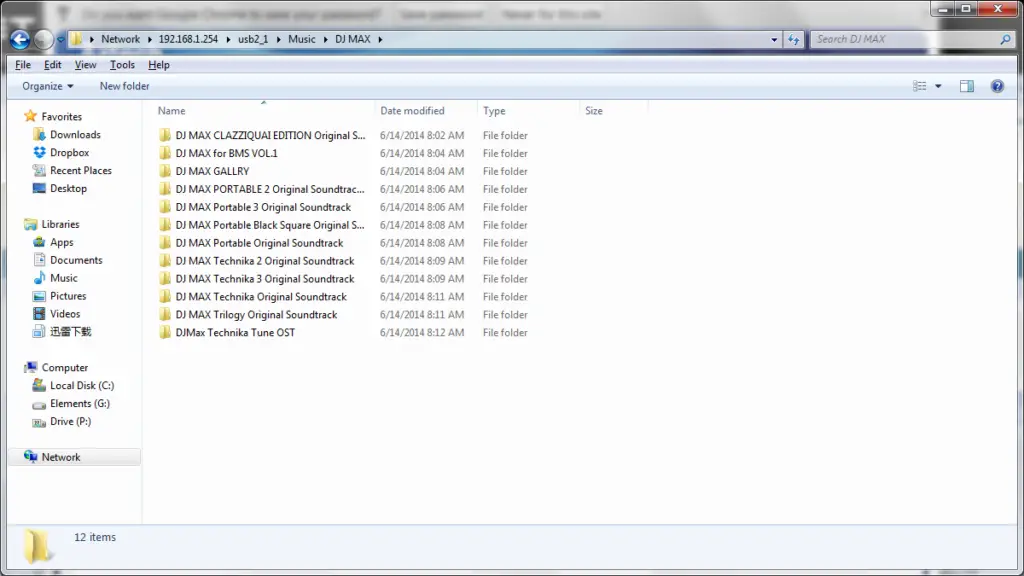
Task: Select DJ MAX Technika Original Soundtrack folder
Action: click(x=261, y=296)
